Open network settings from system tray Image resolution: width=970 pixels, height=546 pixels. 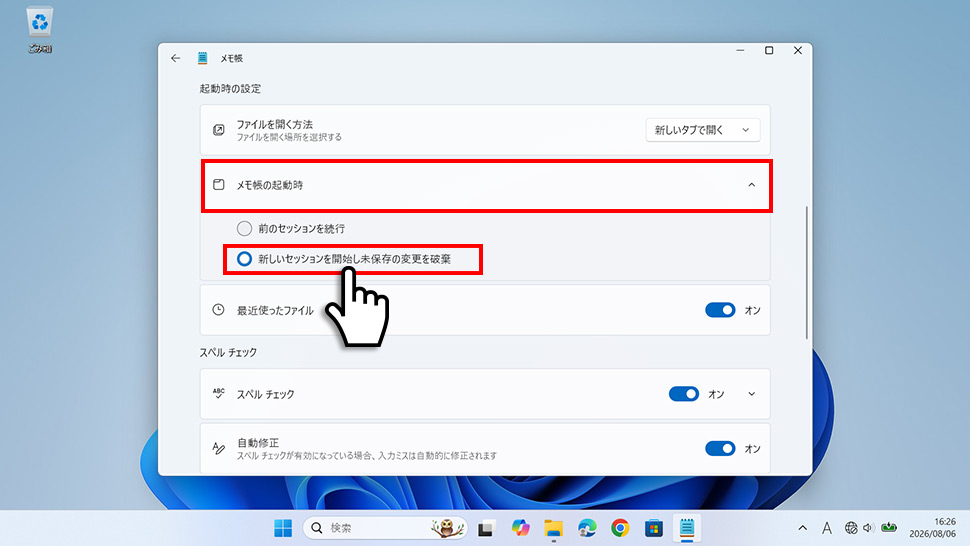pyautogui.click(x=851, y=528)
